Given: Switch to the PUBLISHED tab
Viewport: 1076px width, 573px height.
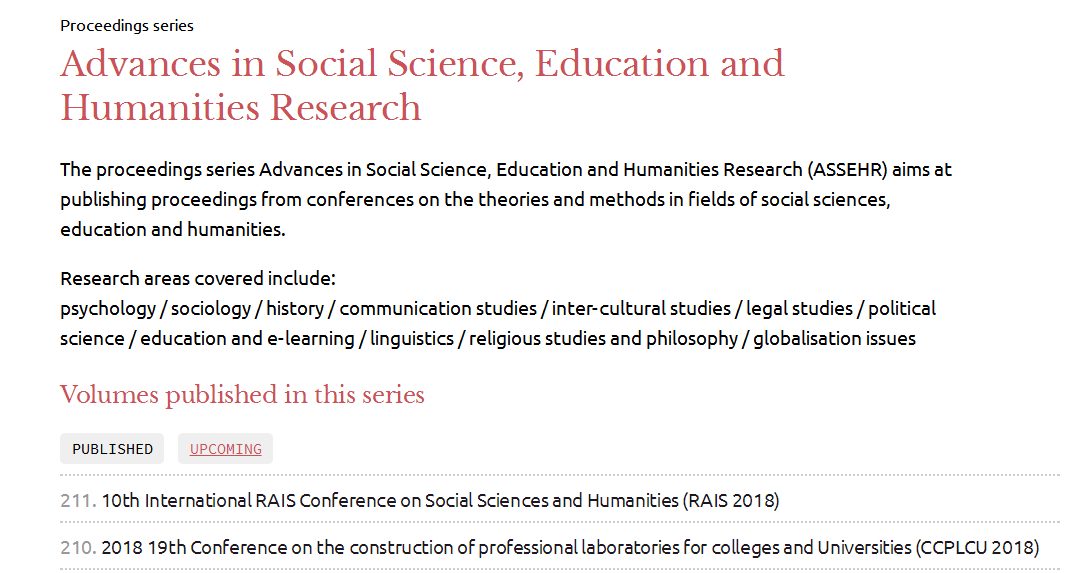Looking at the screenshot, I should [113, 449].
